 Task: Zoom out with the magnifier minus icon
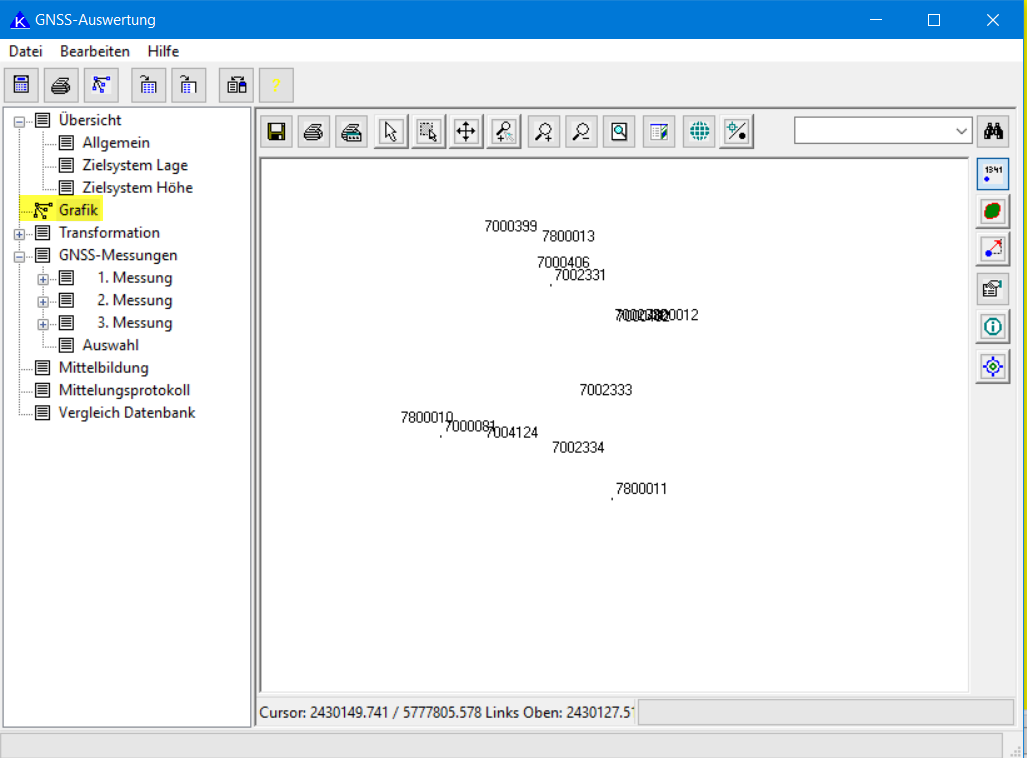(x=582, y=131)
